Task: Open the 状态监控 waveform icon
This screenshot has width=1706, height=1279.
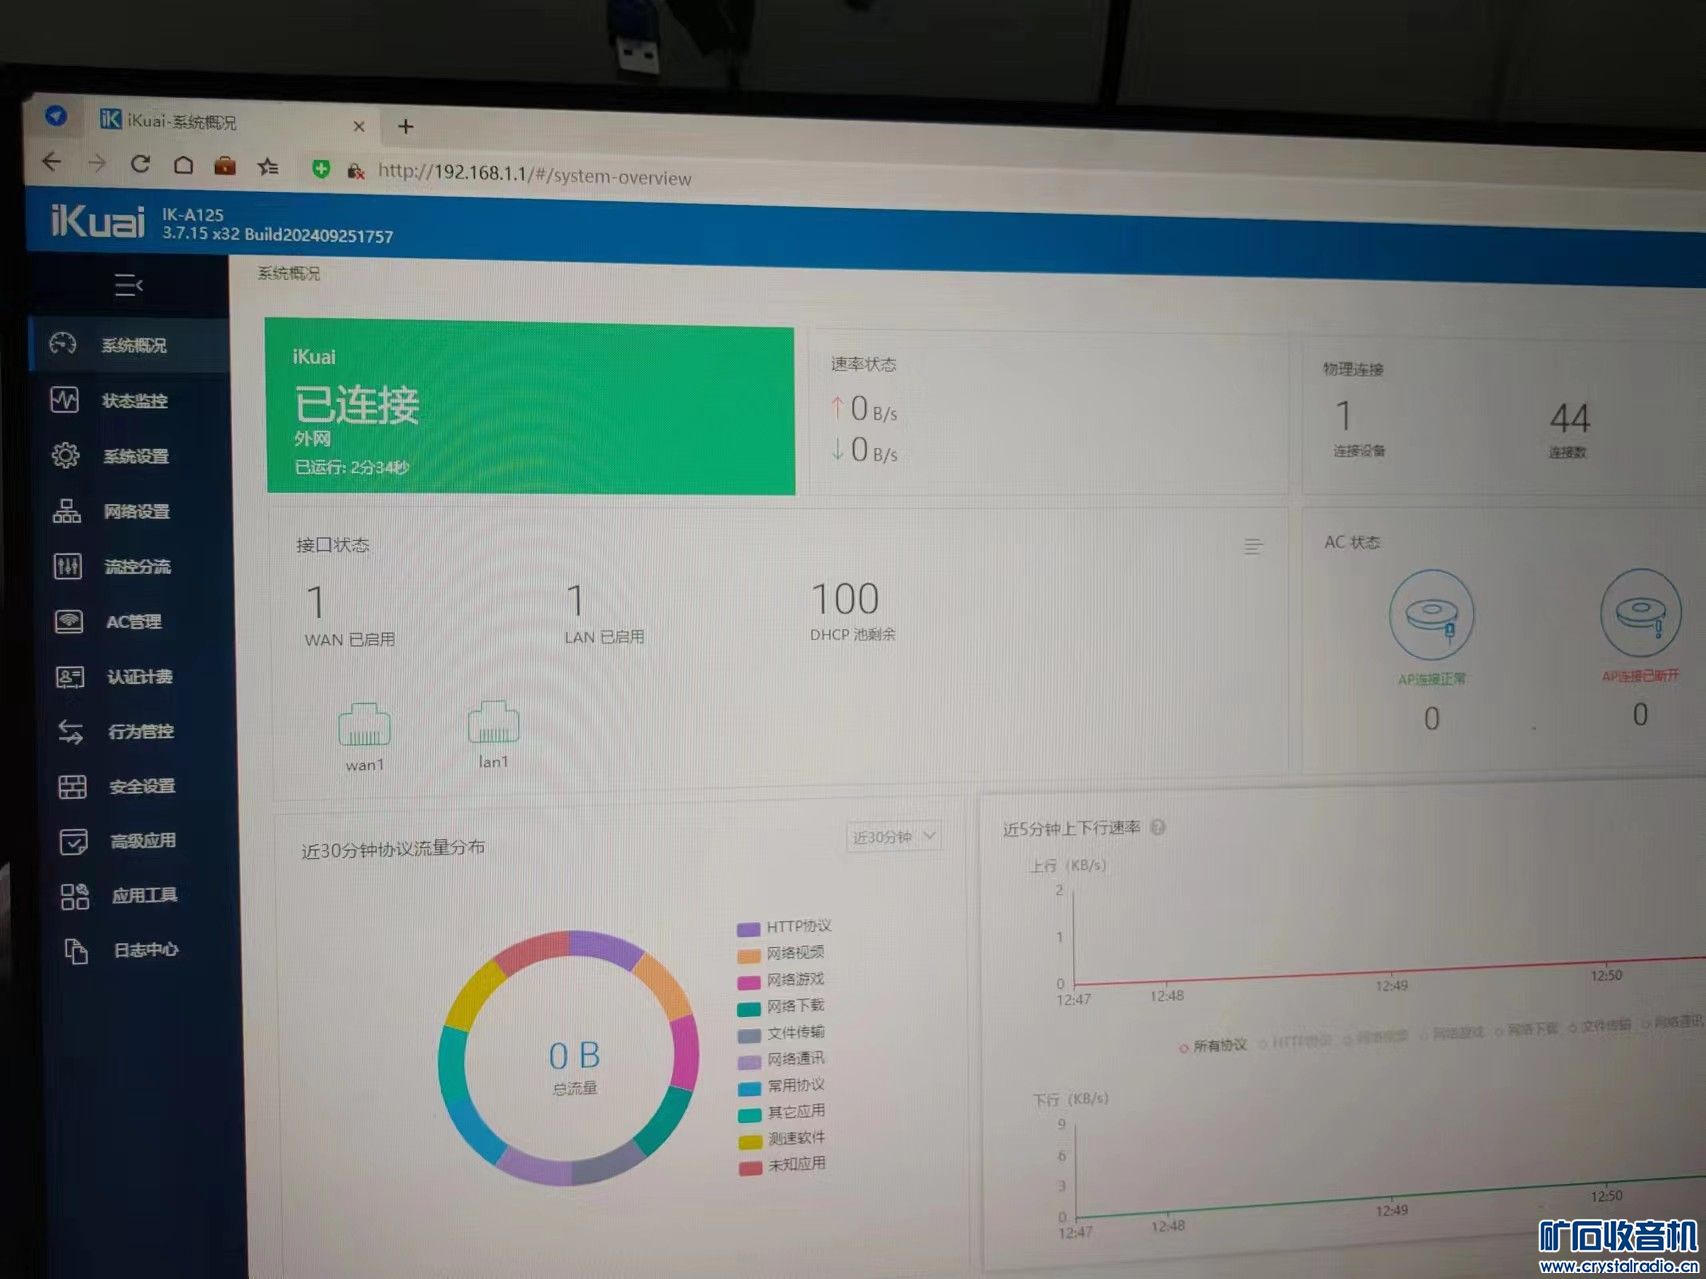Action: (x=64, y=400)
